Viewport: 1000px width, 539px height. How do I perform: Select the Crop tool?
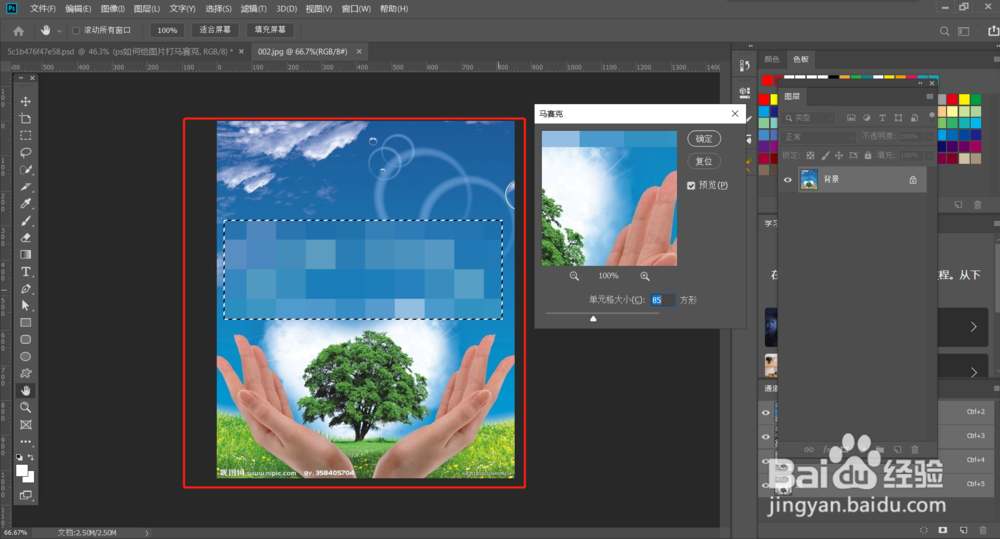[26, 119]
